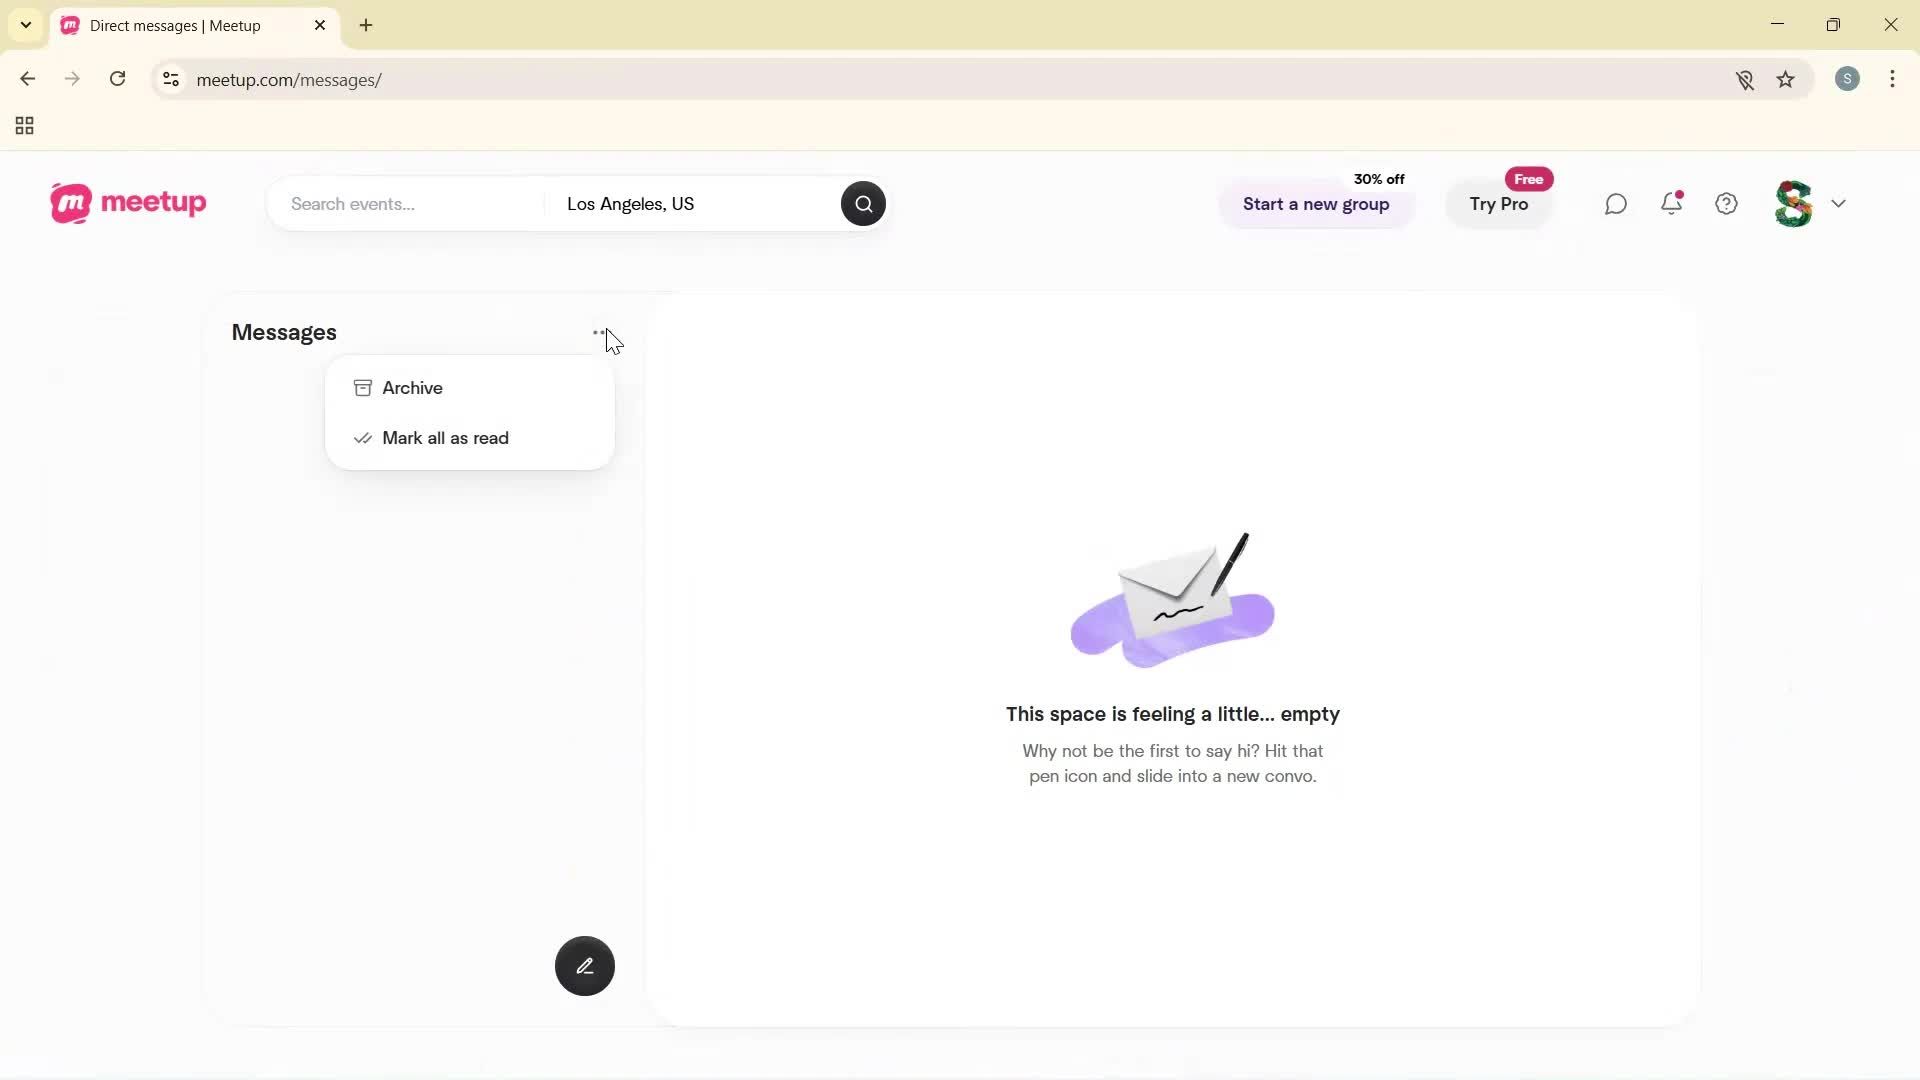Click Start a new group

click(x=1316, y=204)
